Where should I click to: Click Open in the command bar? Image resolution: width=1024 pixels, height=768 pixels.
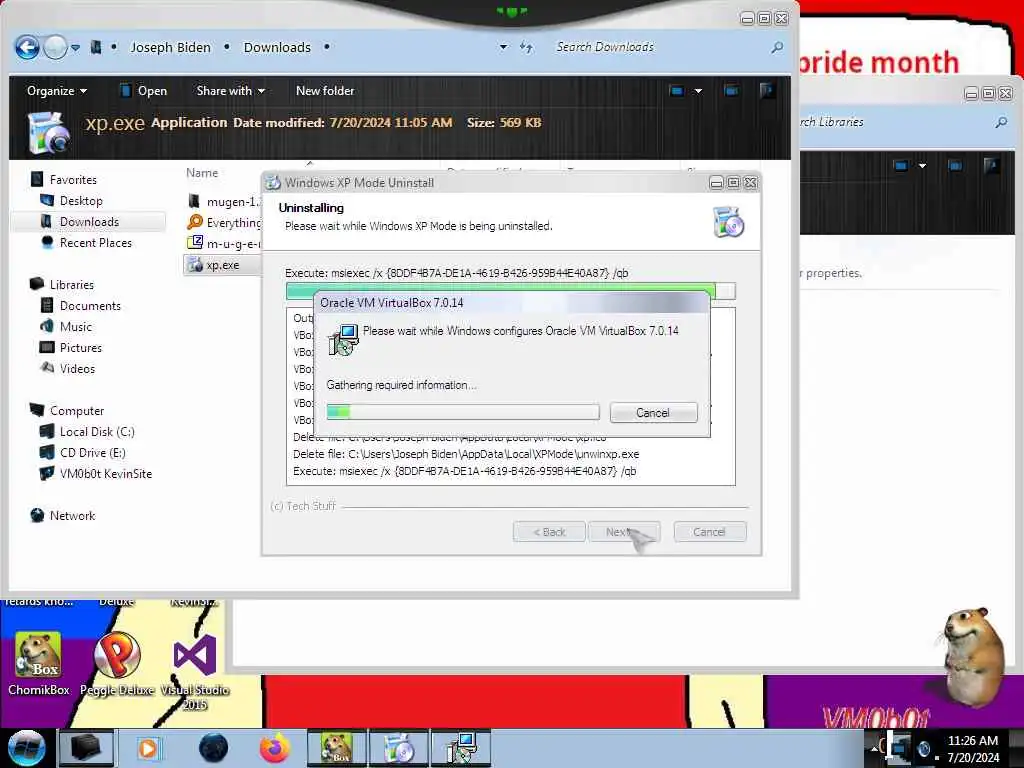[x=144, y=91]
